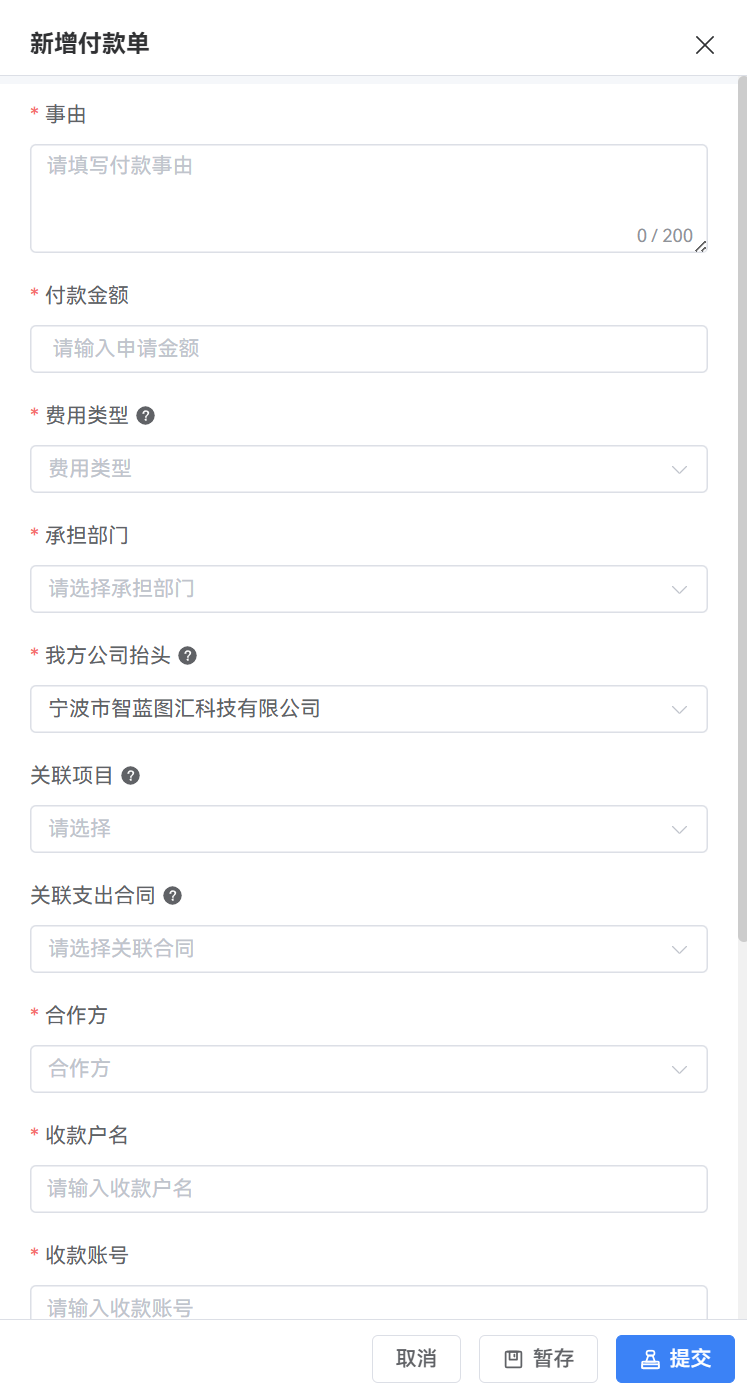Click help icon beside 费用类型 label
The height and width of the screenshot is (1395, 747).
pyautogui.click(x=146, y=416)
